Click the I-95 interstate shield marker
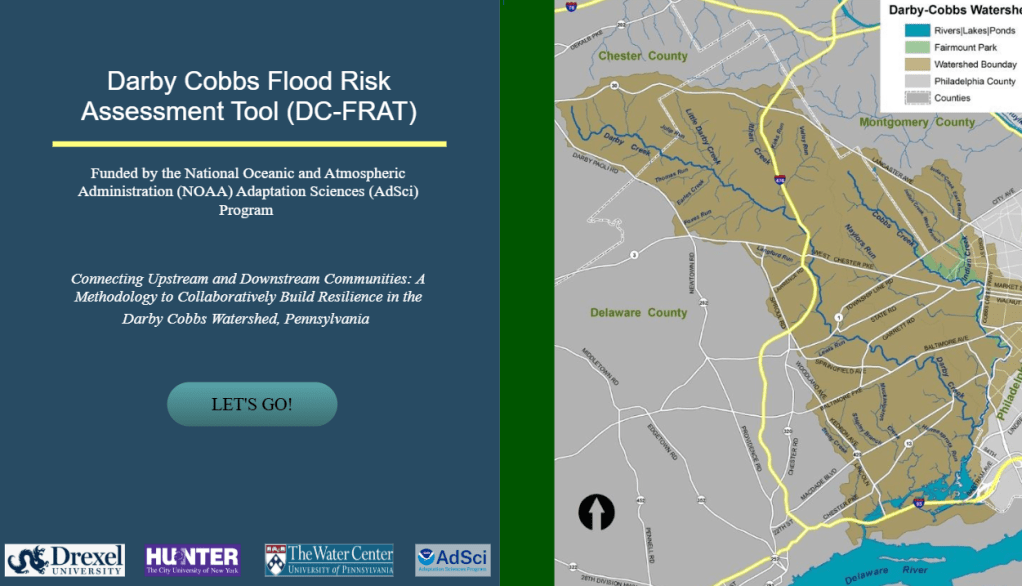Image resolution: width=1022 pixels, height=586 pixels. (918, 503)
